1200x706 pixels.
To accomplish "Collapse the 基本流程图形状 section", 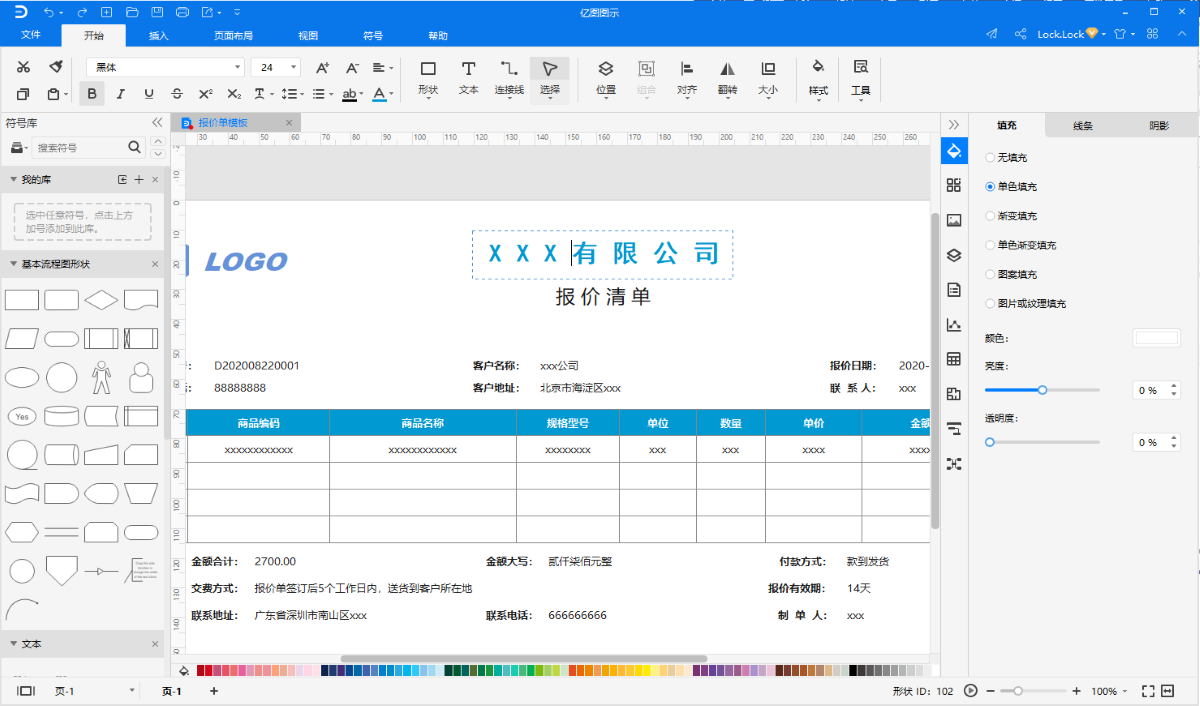I will [13, 264].
